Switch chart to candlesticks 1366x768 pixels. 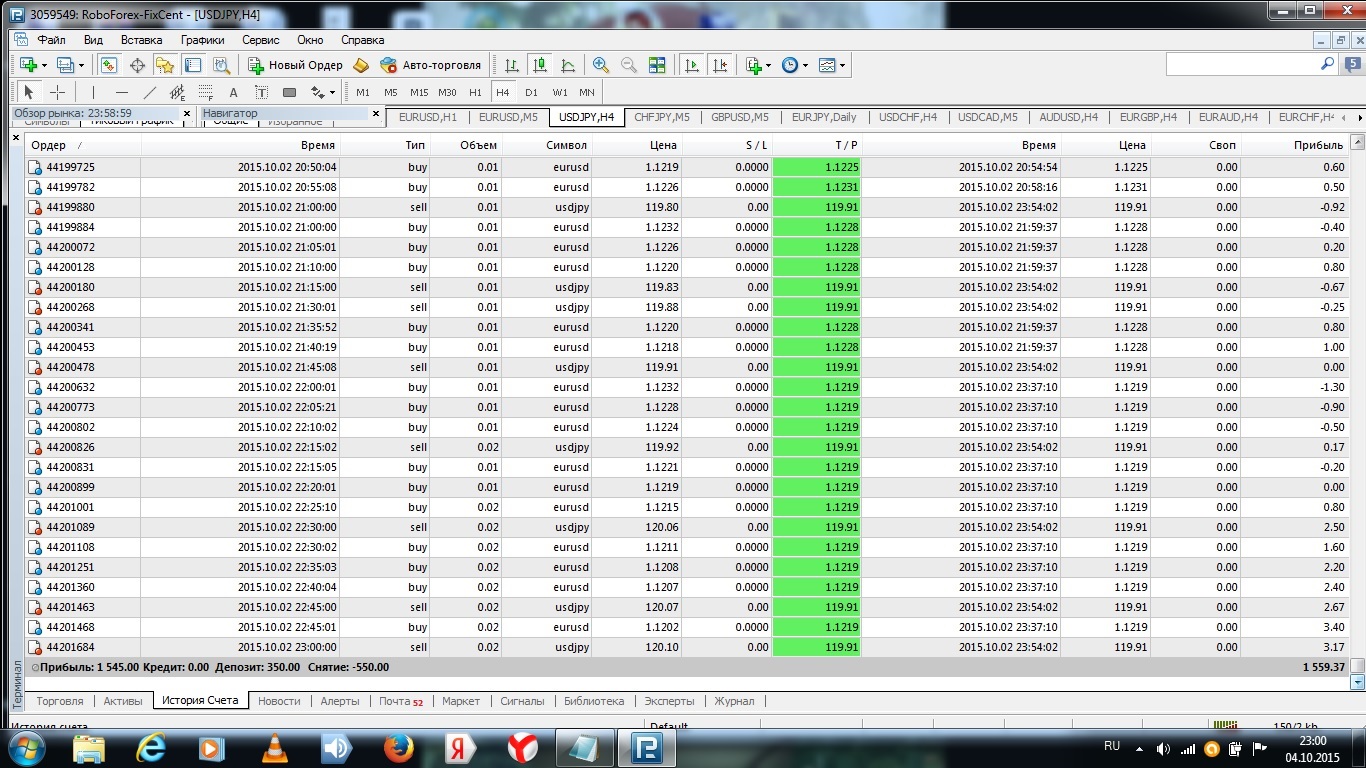540,65
